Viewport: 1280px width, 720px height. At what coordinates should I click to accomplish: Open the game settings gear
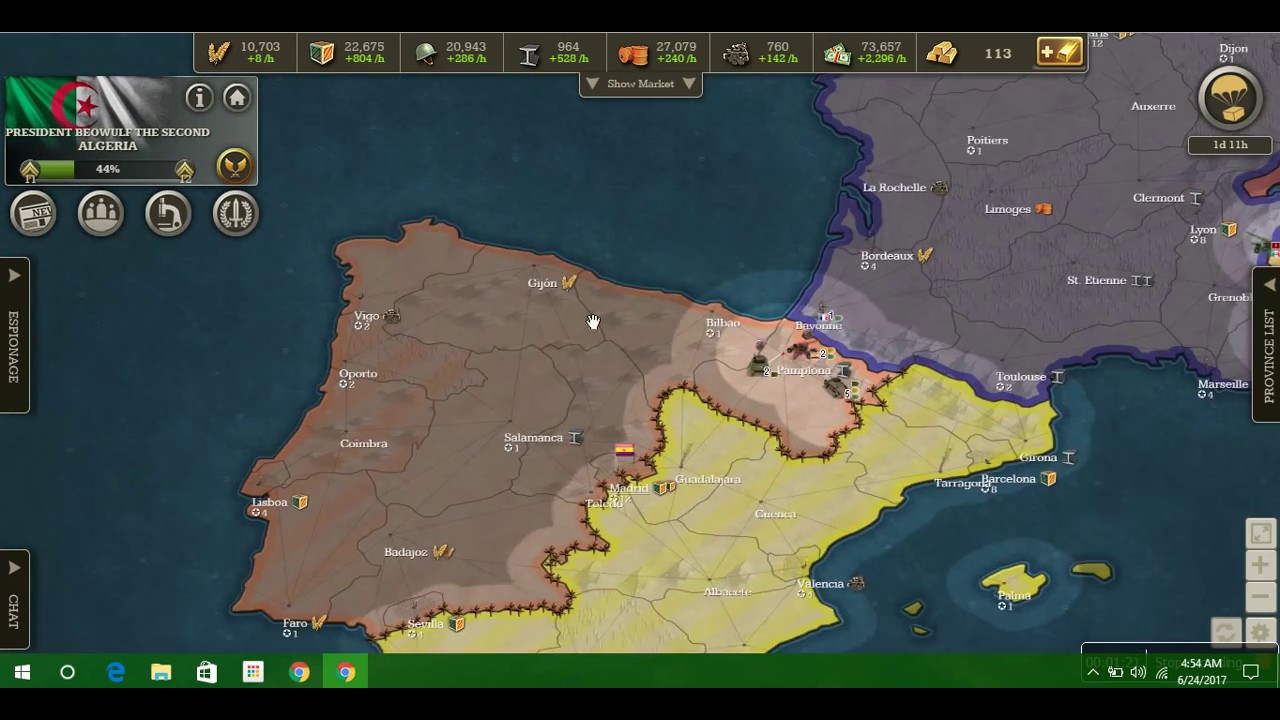[x=1260, y=632]
